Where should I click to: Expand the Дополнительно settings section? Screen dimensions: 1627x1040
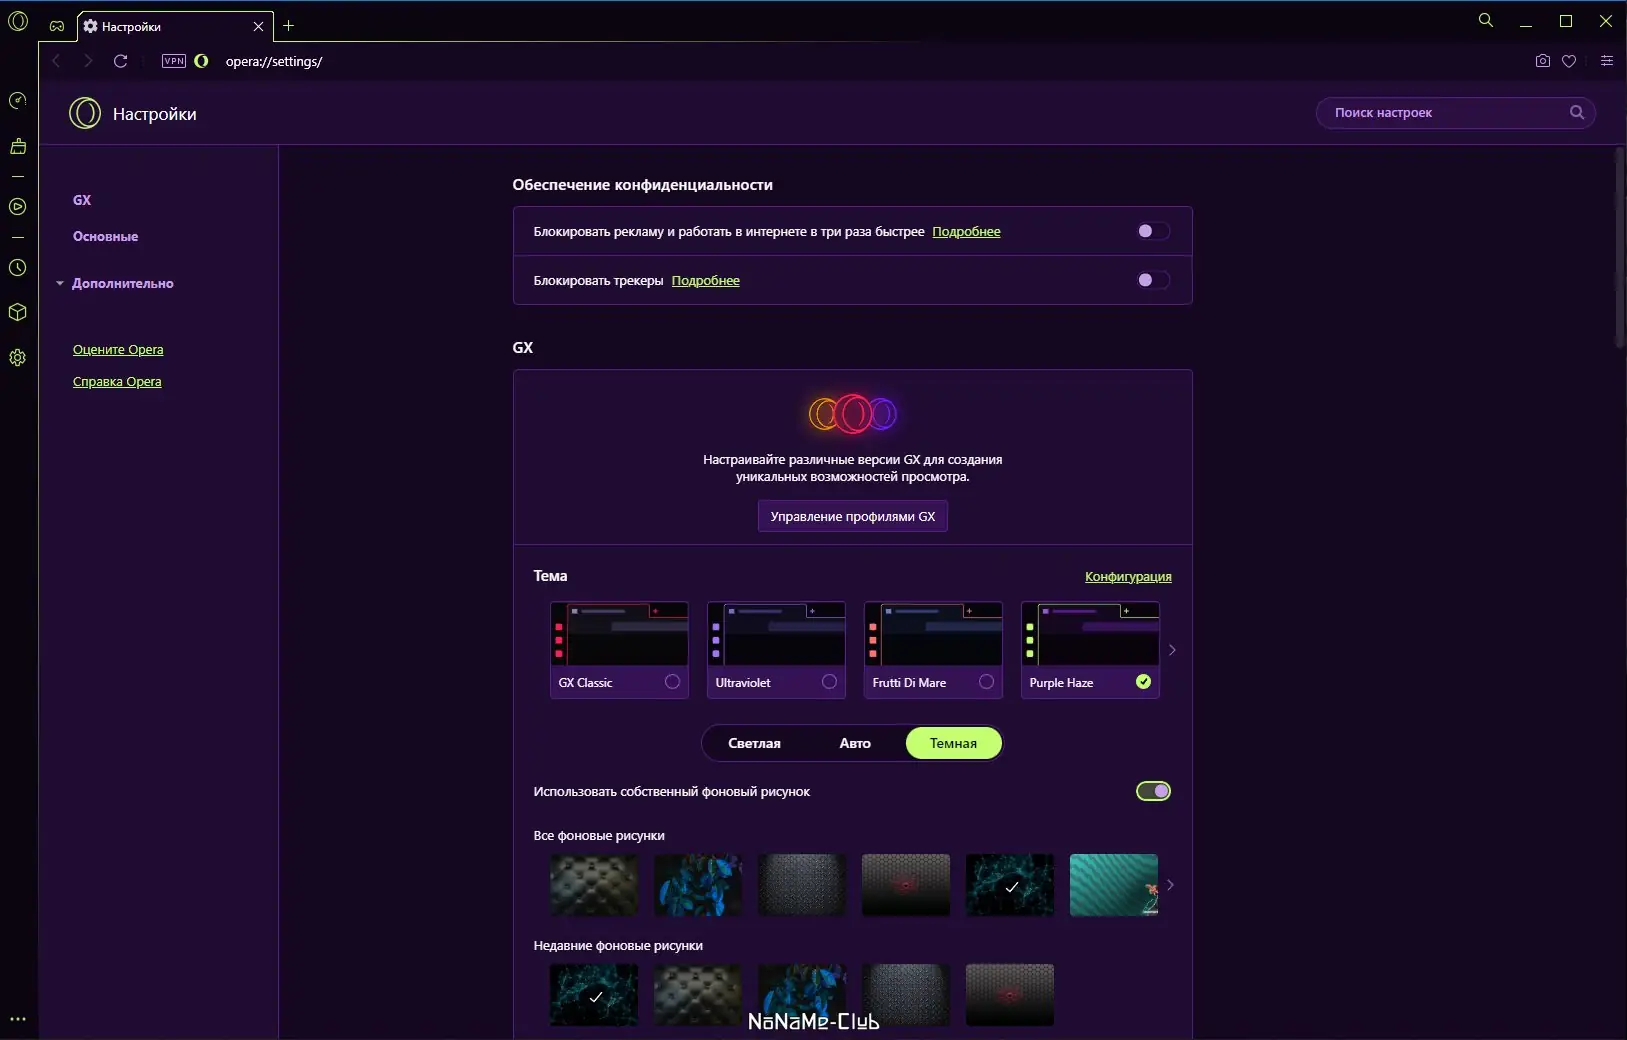[116, 283]
